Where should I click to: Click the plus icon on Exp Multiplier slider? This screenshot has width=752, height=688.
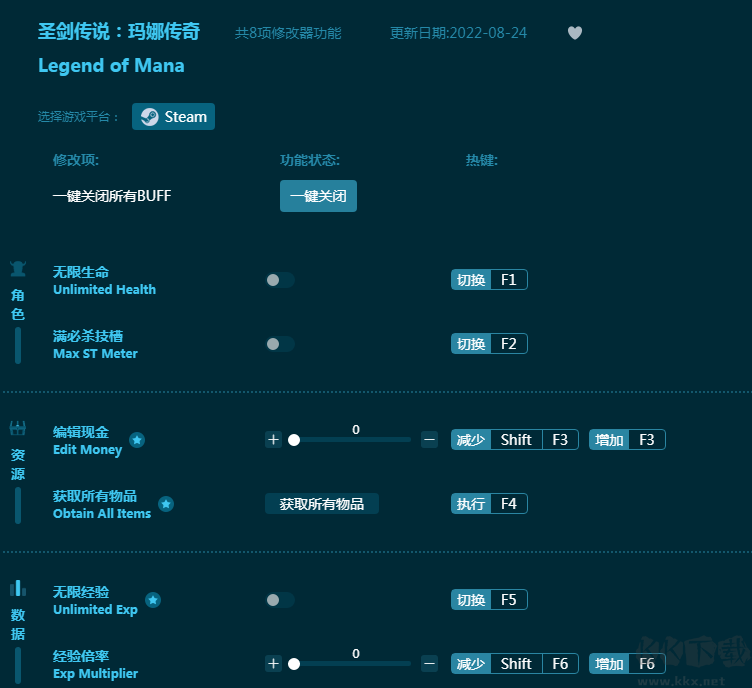click(x=273, y=664)
